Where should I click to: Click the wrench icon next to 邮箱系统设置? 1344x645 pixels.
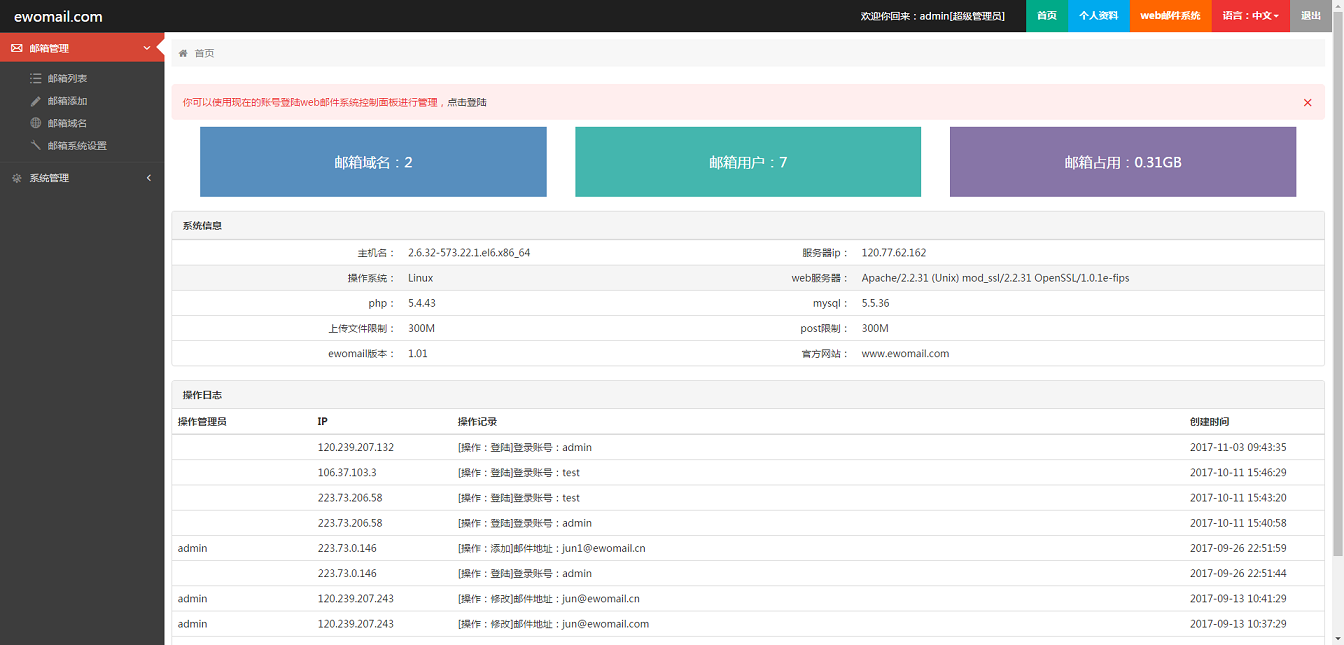[36, 145]
